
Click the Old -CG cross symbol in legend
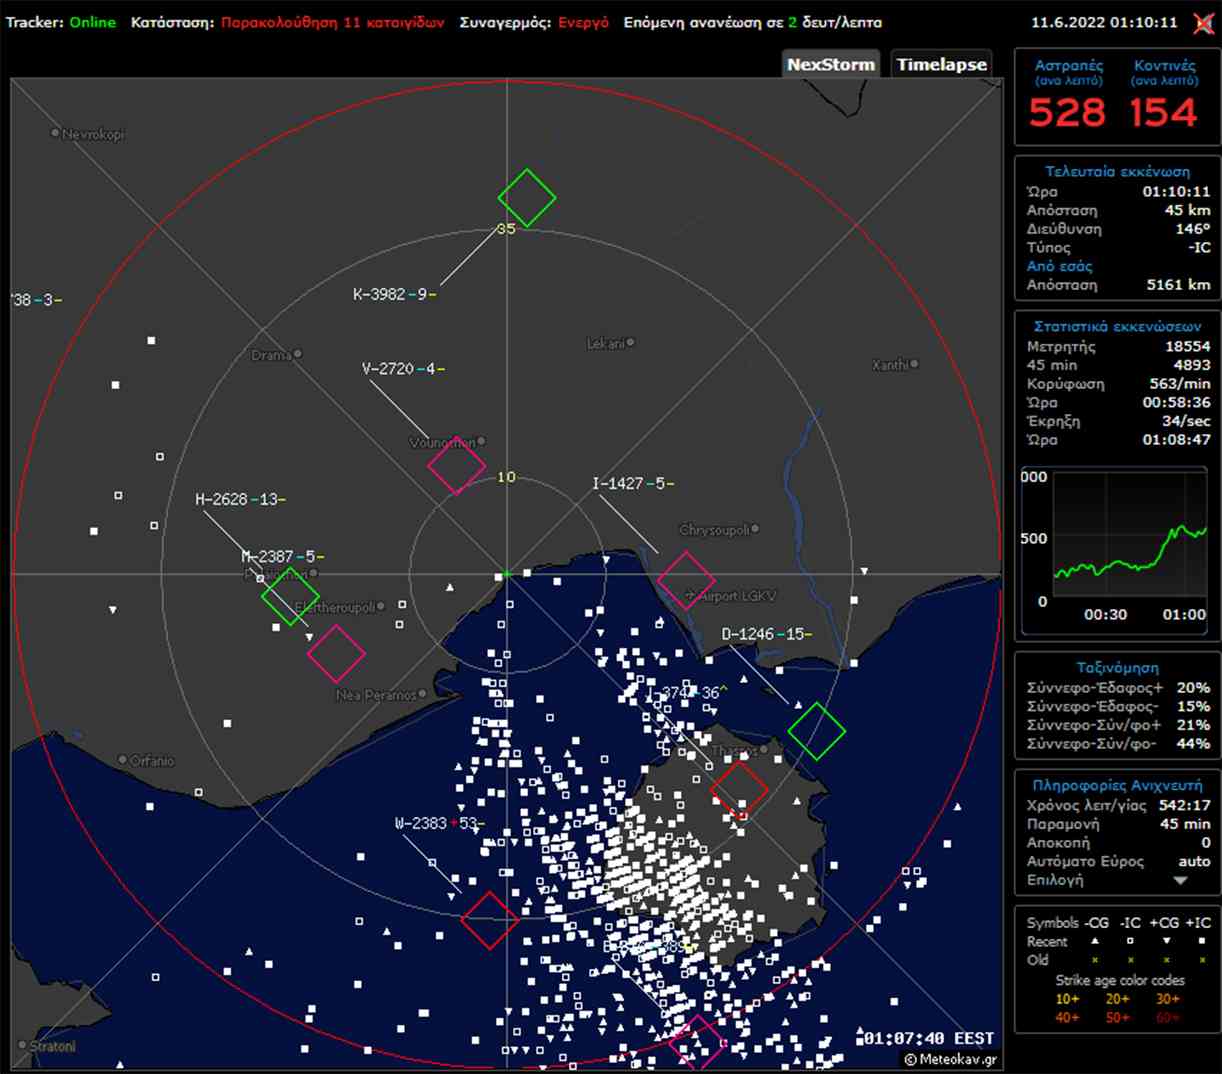tap(1095, 960)
